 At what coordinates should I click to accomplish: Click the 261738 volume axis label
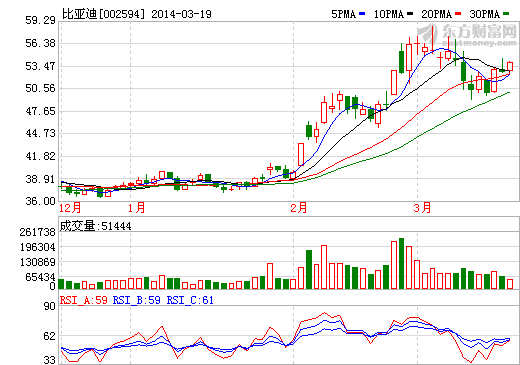pos(37,232)
